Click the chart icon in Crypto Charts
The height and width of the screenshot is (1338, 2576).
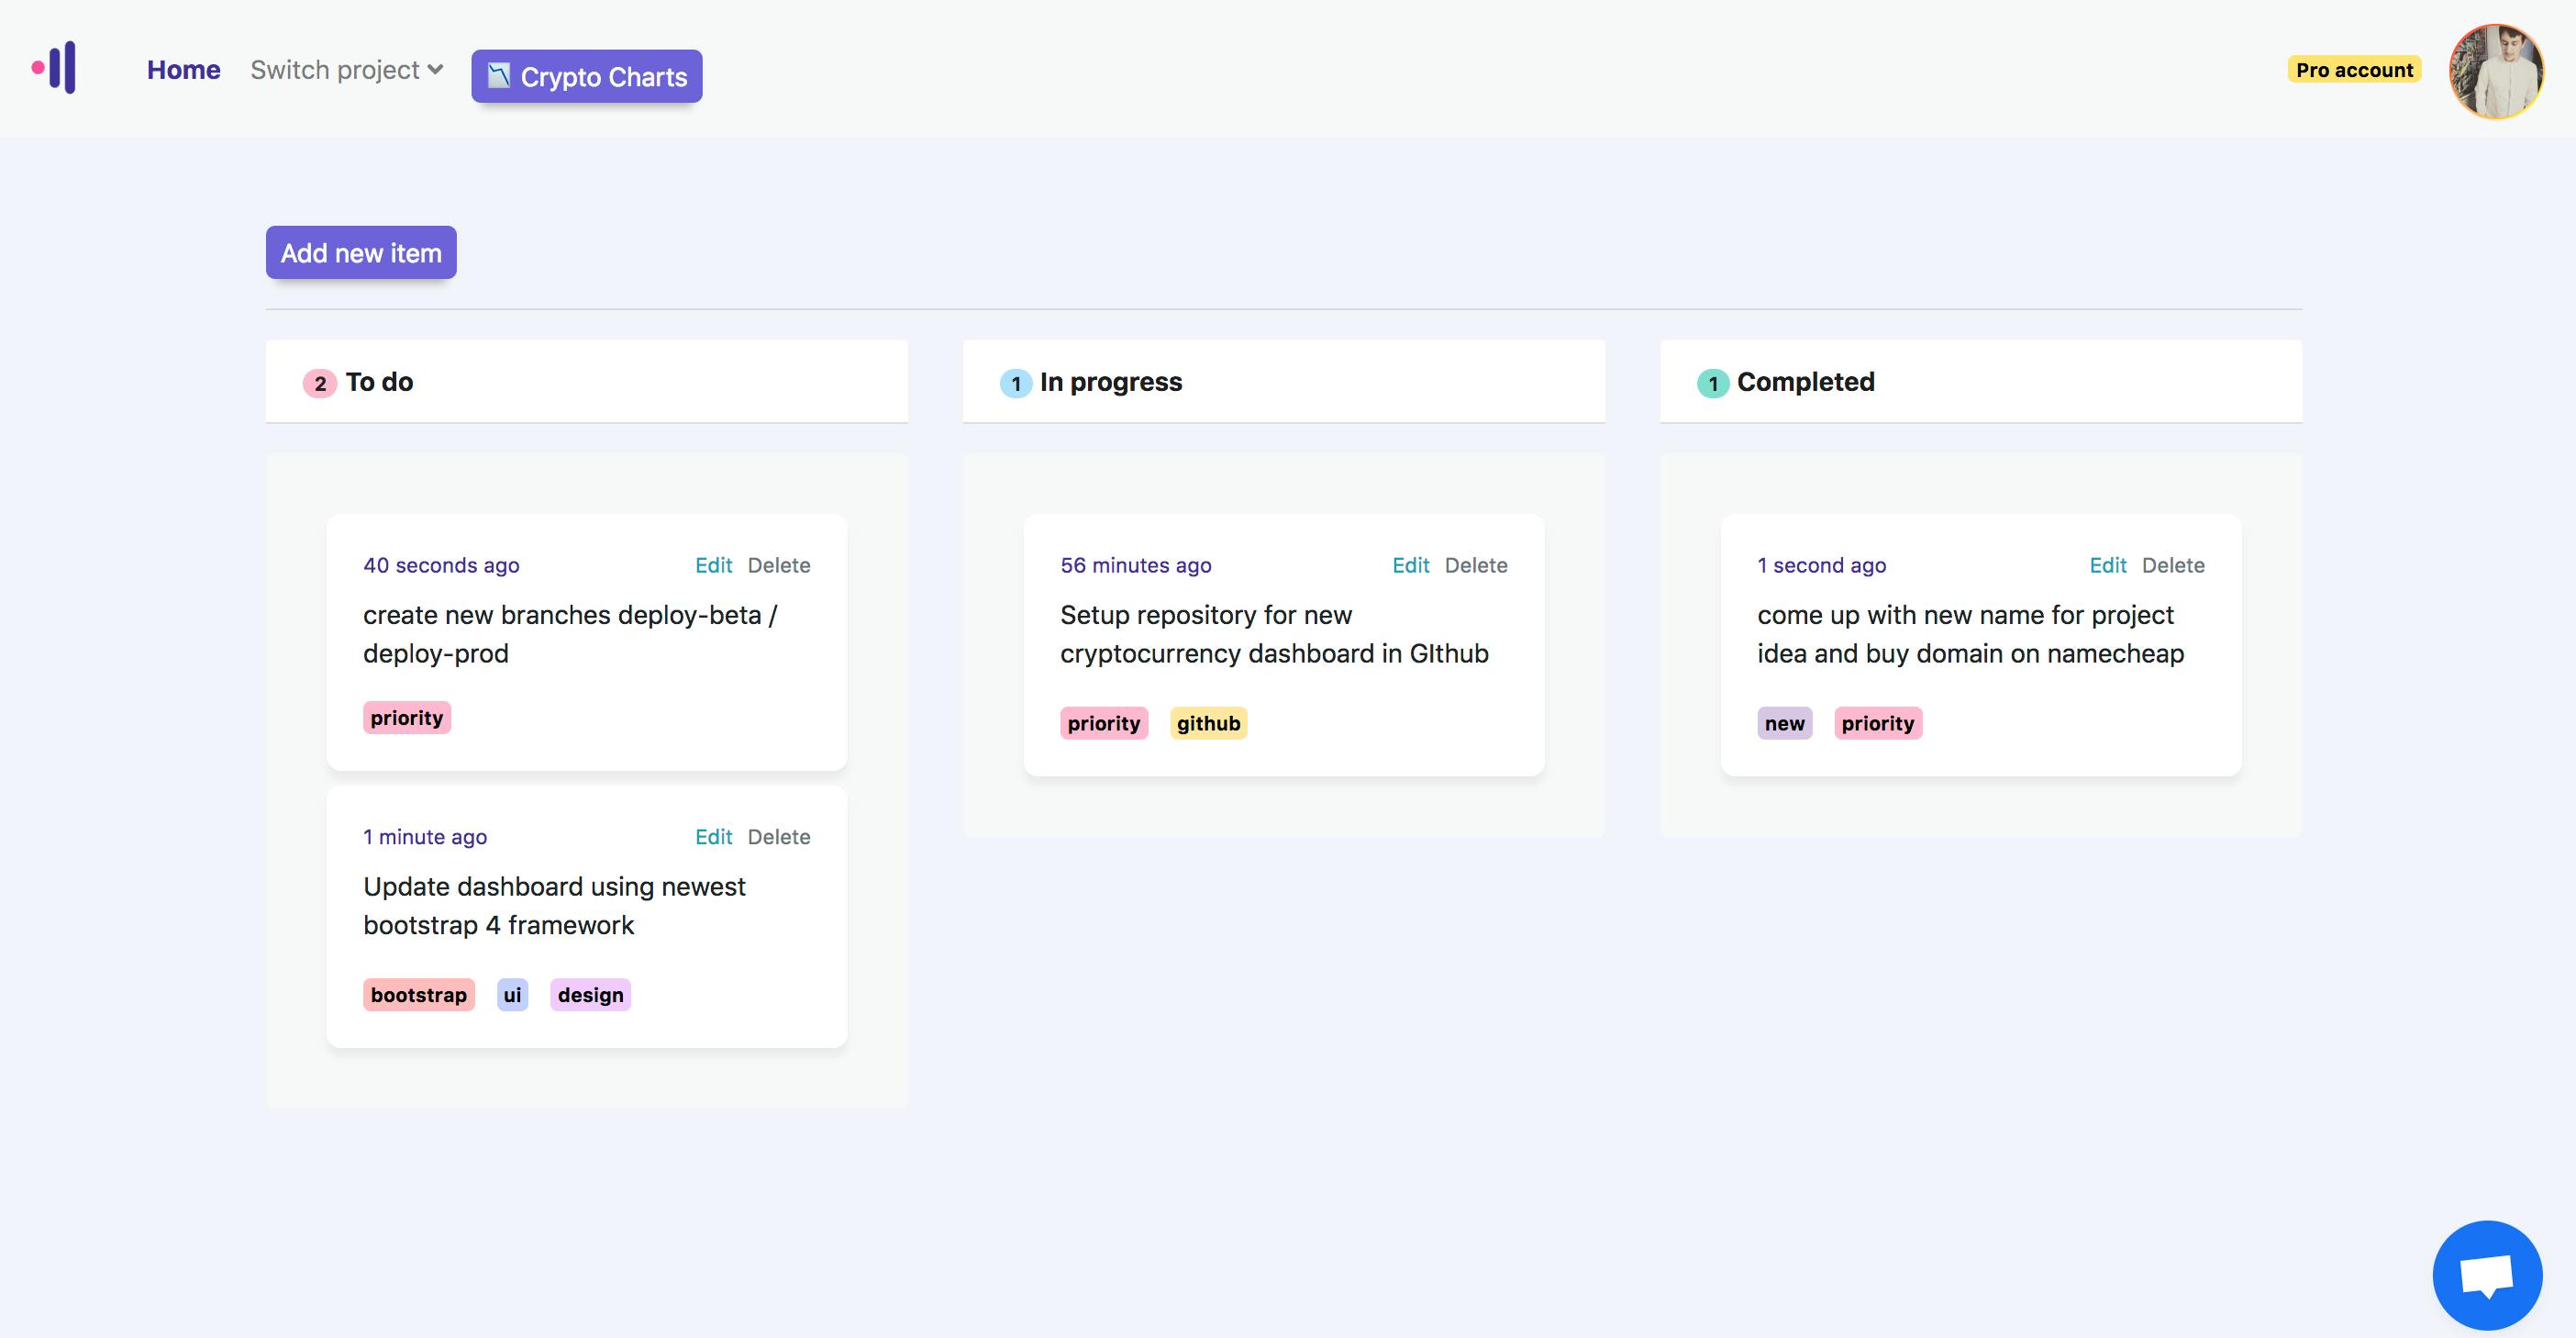tap(499, 76)
